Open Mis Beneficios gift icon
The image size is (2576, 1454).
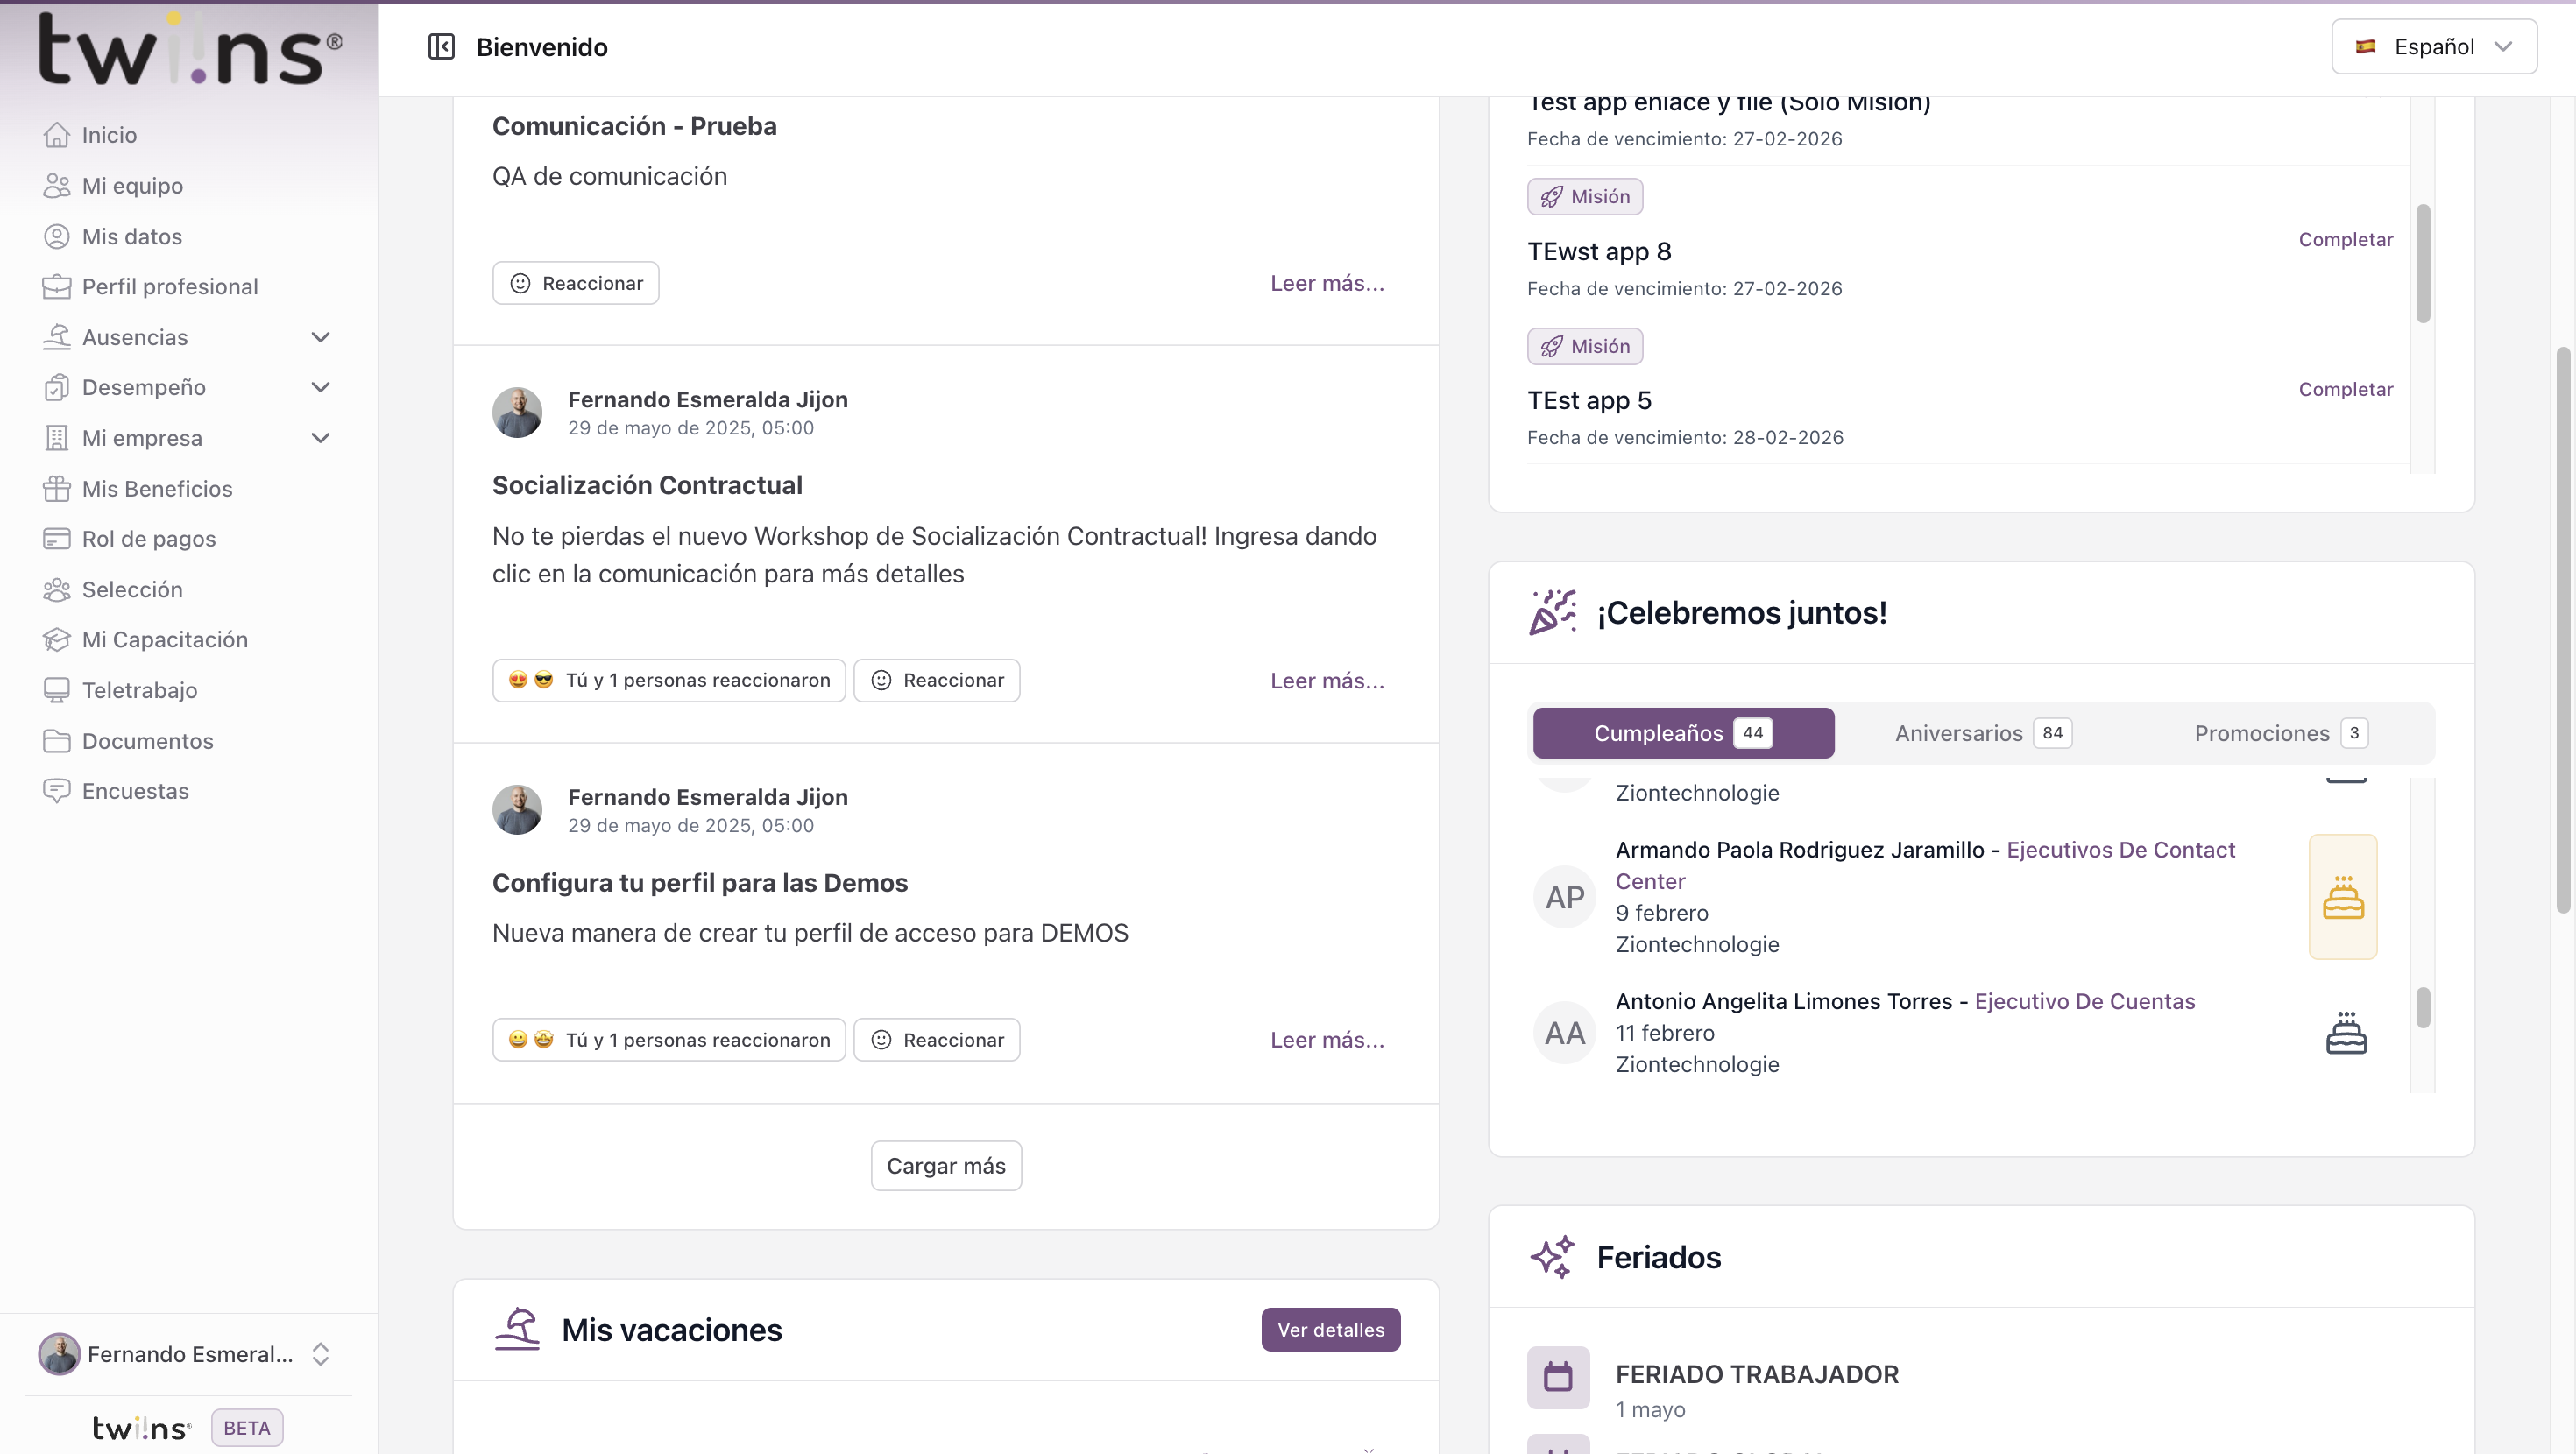tap(57, 489)
